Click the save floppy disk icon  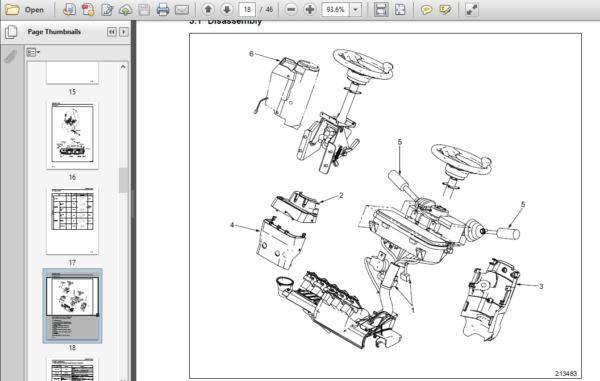point(144,10)
